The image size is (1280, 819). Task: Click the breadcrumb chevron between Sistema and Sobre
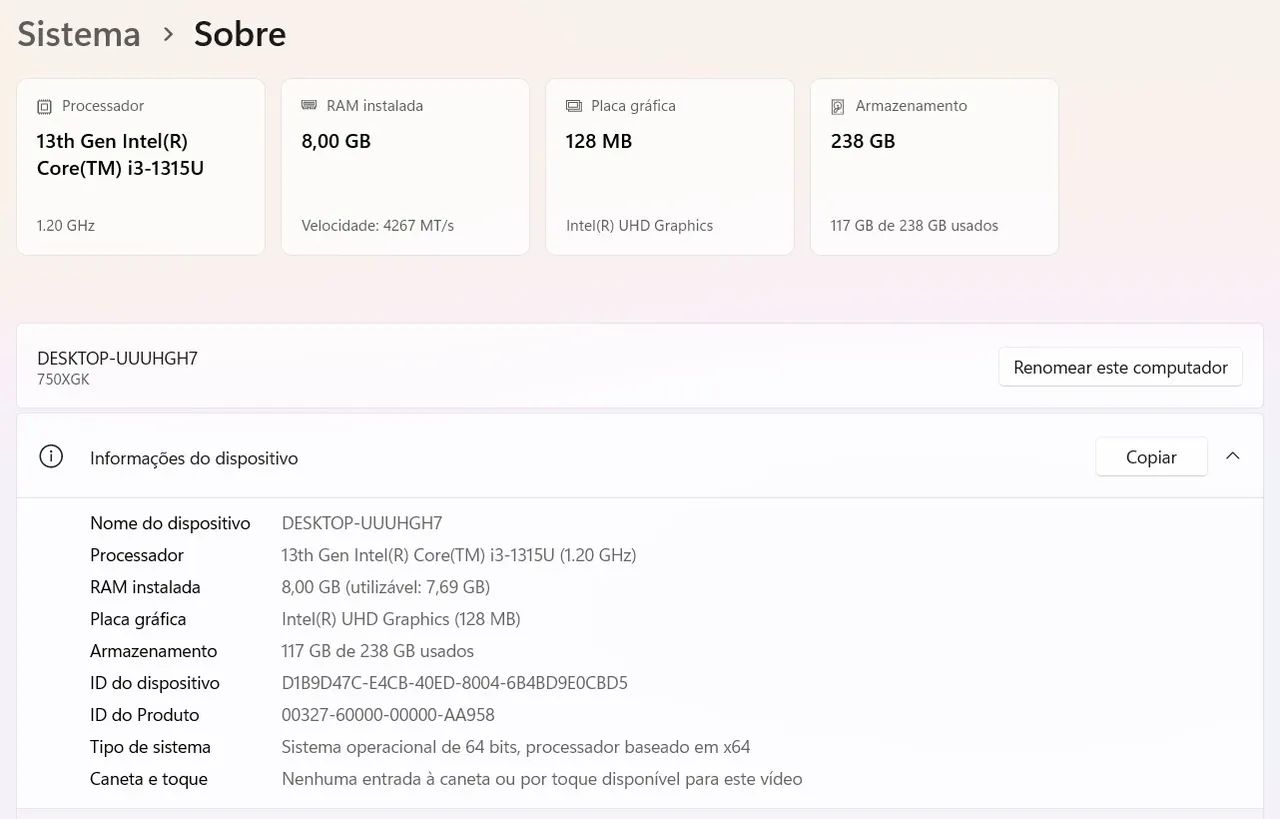point(168,34)
